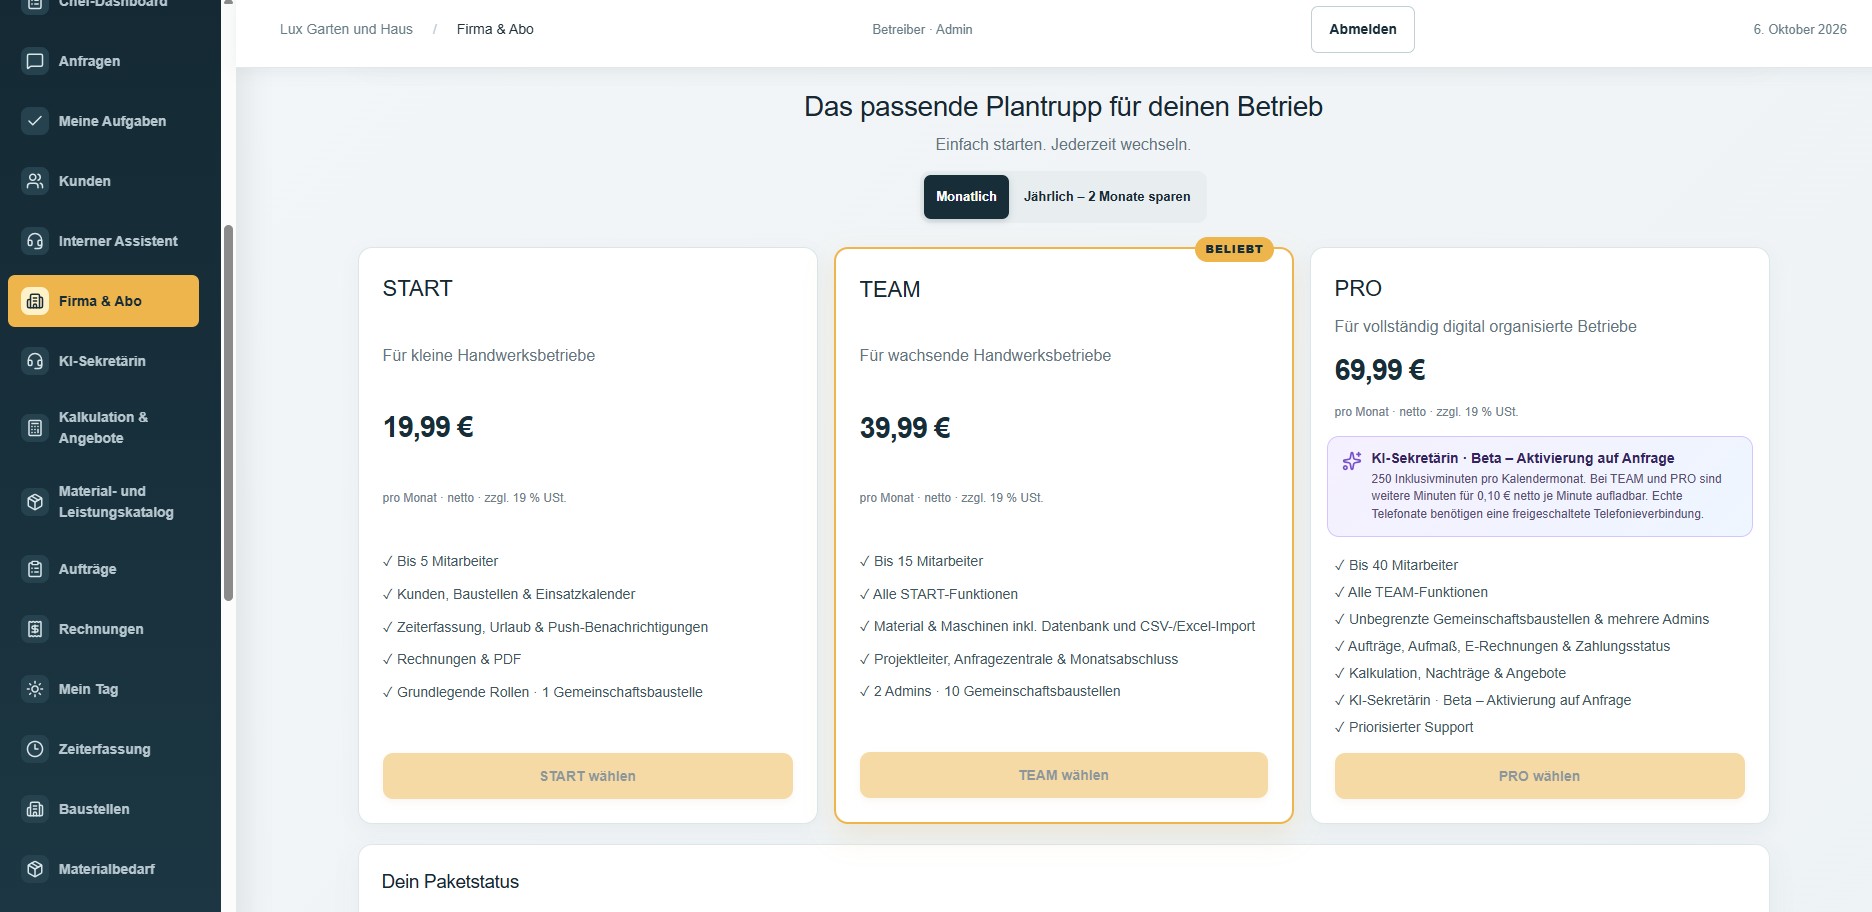Open the Aufträge section
Screen dimensions: 1872x912
pos(103,569)
